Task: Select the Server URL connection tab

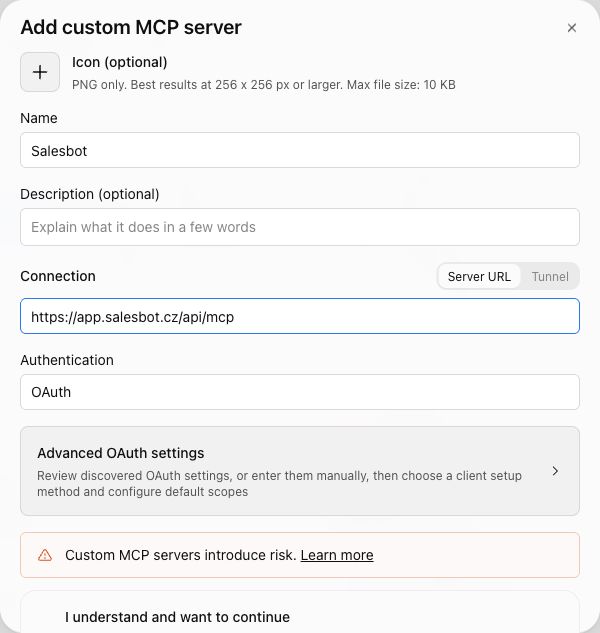Action: click(479, 277)
